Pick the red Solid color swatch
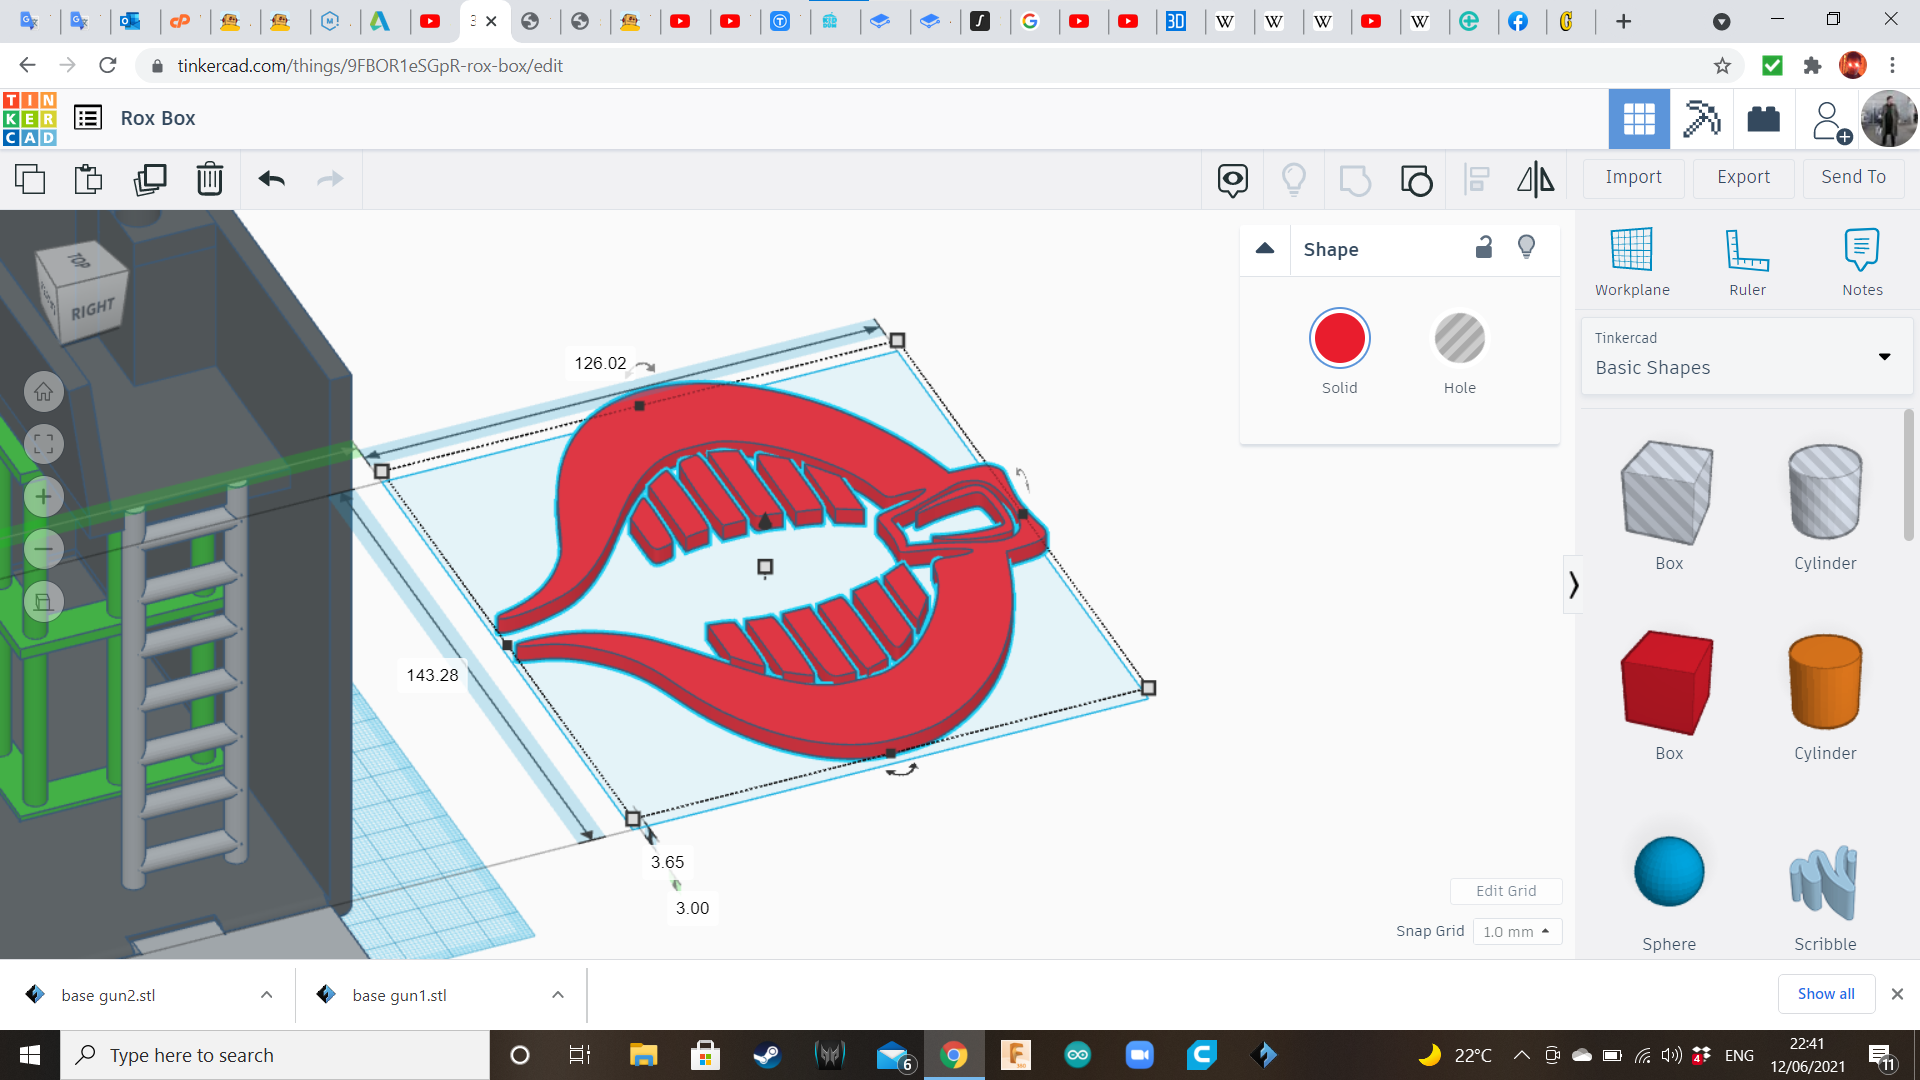Screen dimensions: 1920x1080 point(1339,340)
